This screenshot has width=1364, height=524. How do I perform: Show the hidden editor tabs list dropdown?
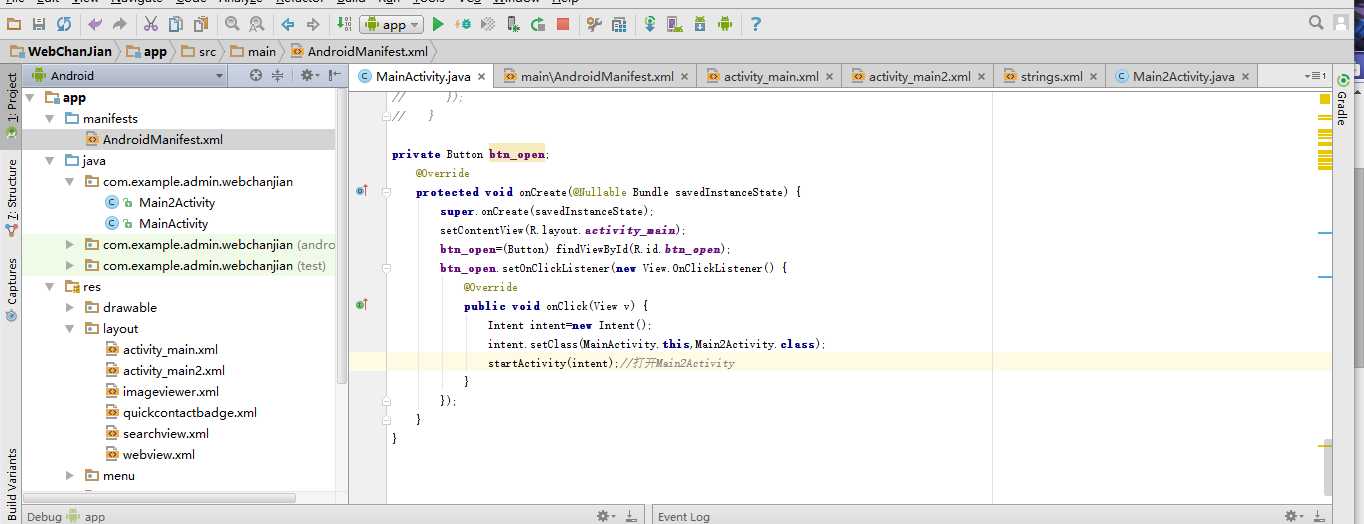click(1314, 76)
